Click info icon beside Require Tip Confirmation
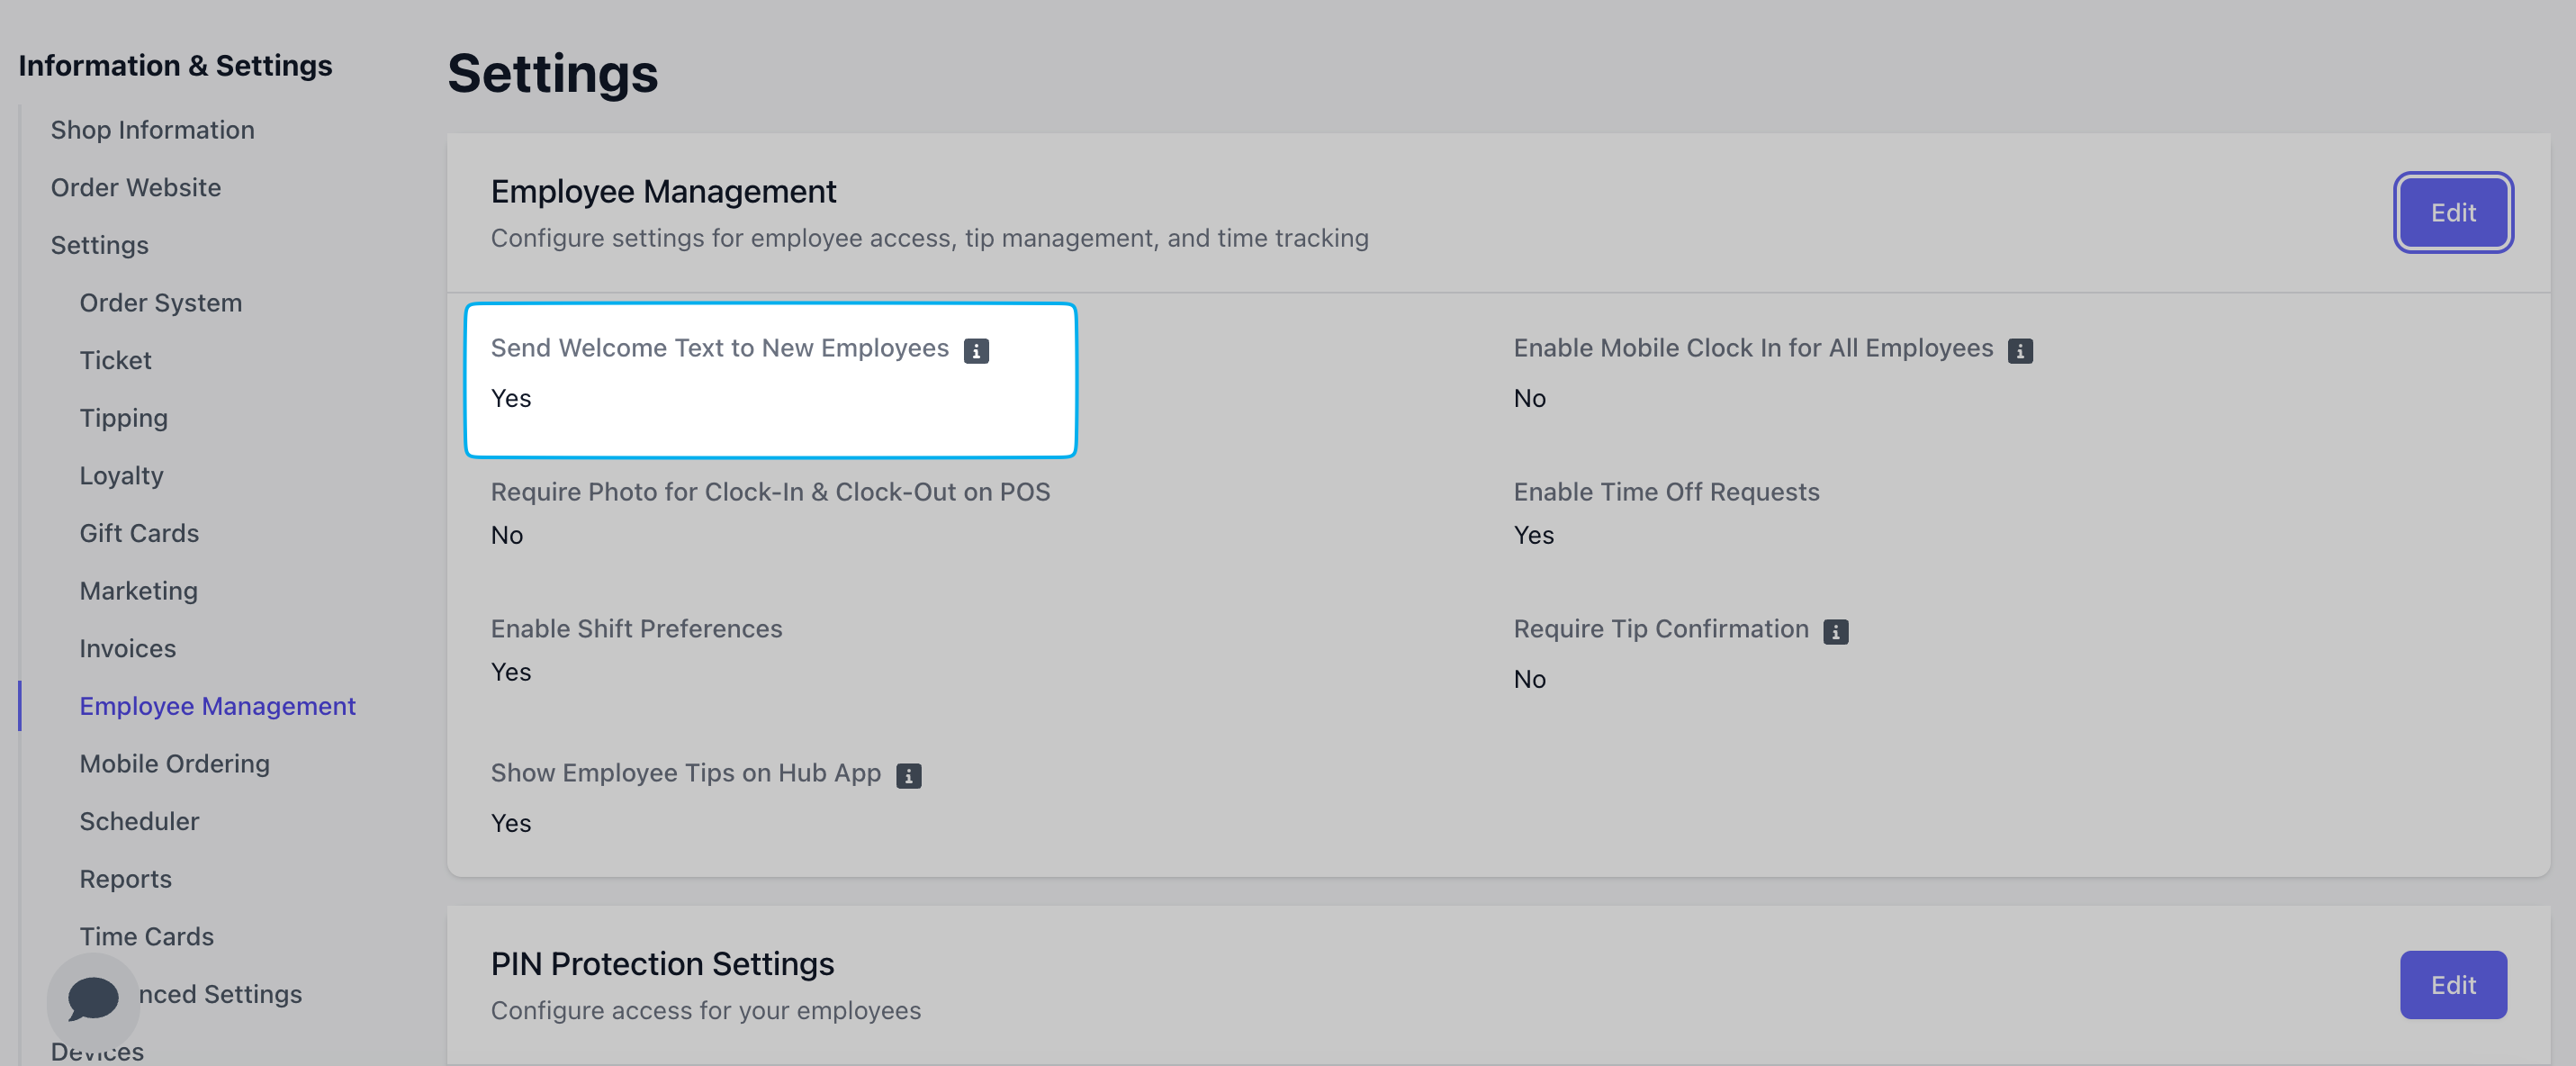The image size is (2576, 1066). [x=1835, y=631]
